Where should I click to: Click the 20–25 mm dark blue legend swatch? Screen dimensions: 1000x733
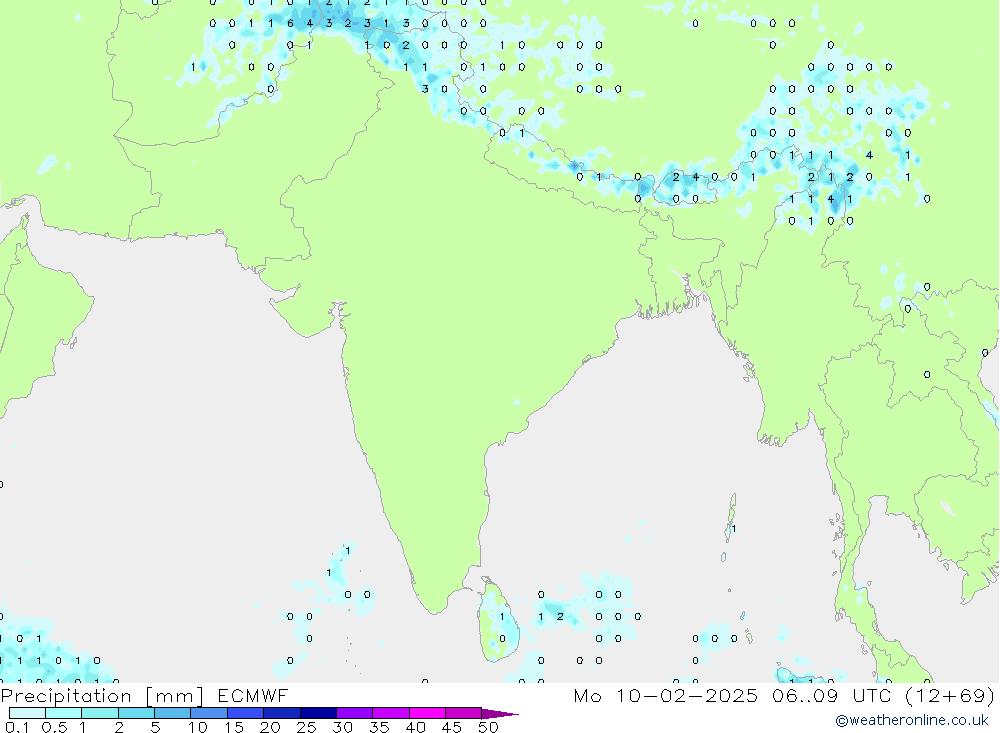point(281,713)
